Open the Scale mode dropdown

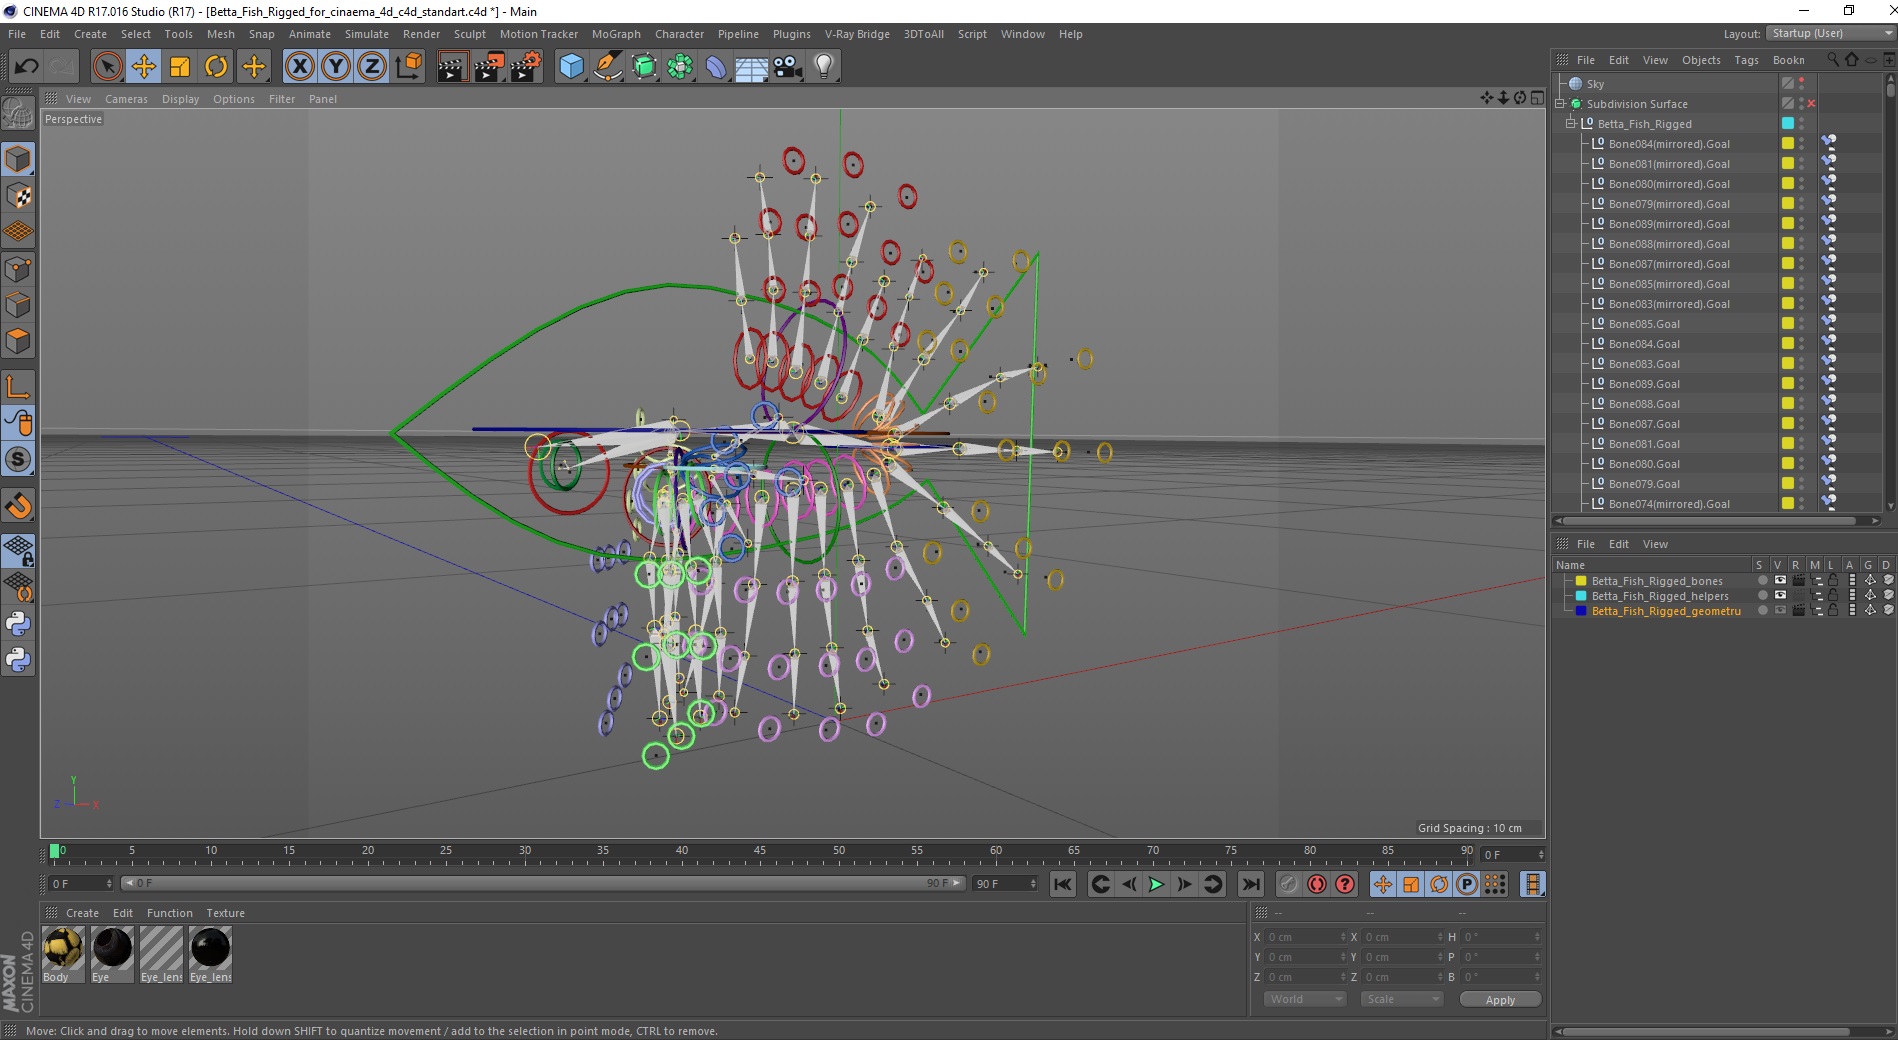[x=1402, y=999]
